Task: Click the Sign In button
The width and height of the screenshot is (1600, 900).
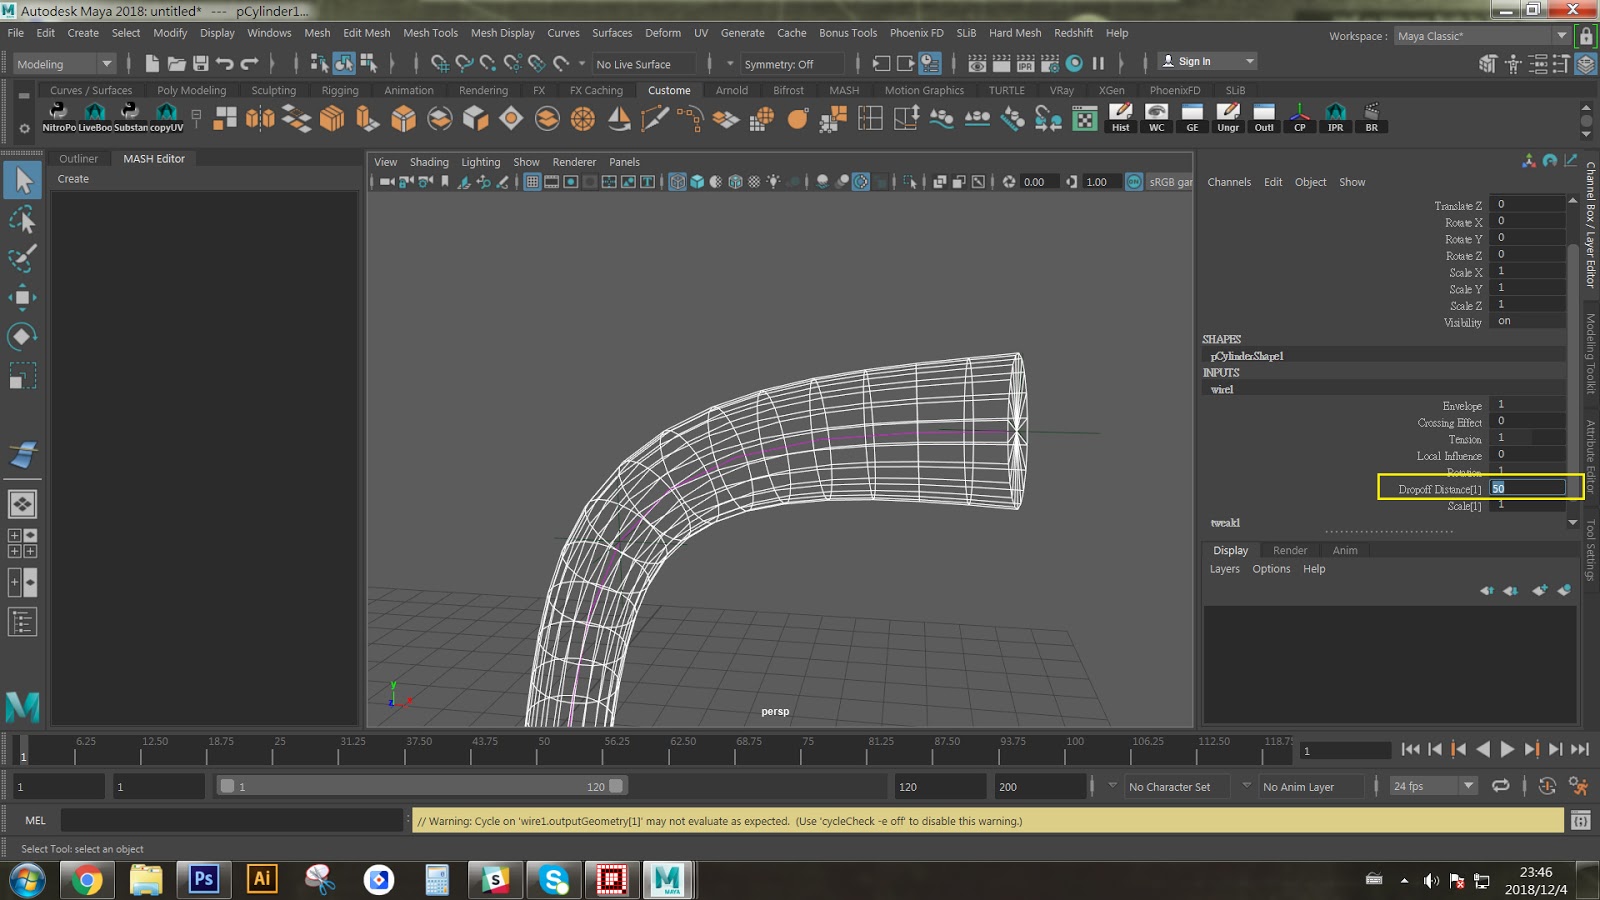Action: tap(1195, 60)
